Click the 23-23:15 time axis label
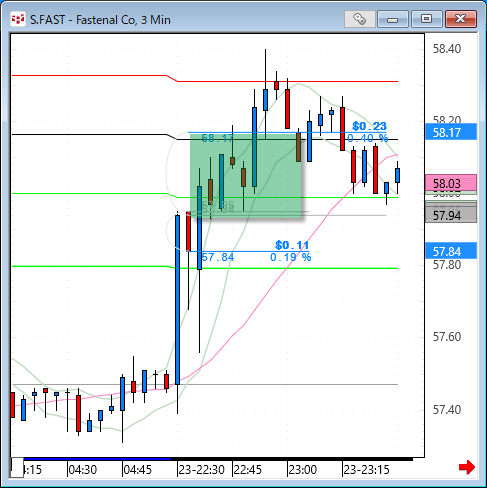The image size is (487, 488). (x=366, y=470)
